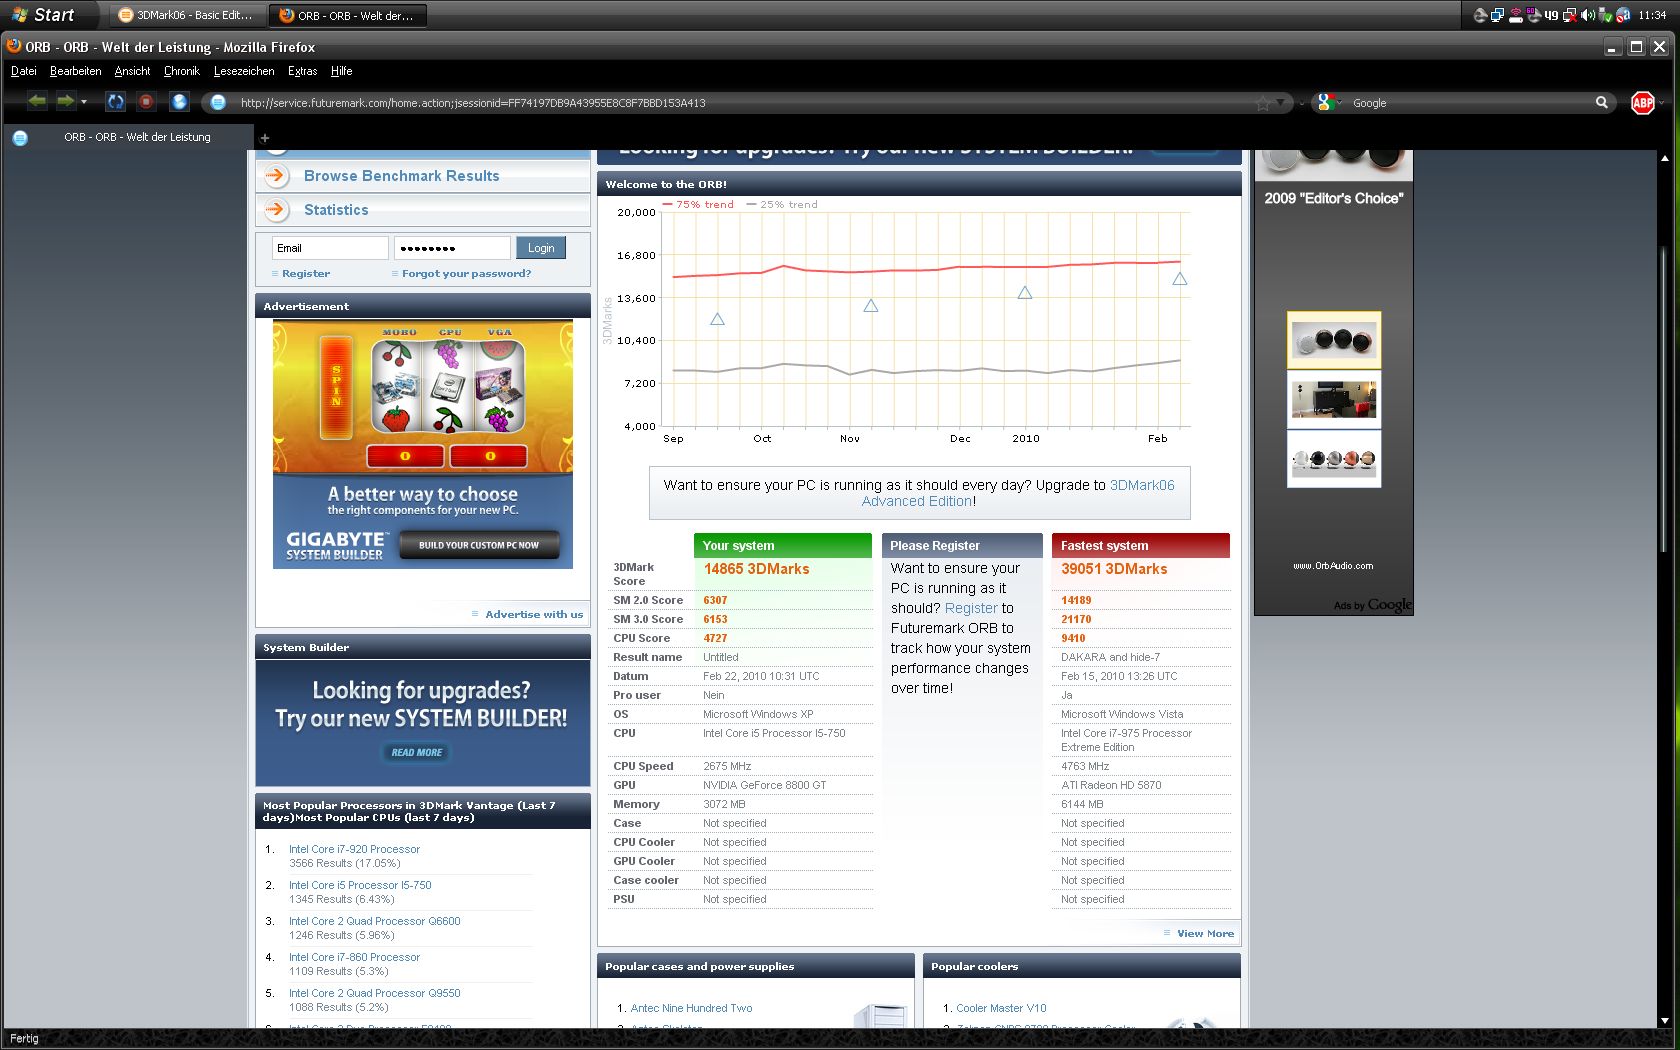Screen dimensions: 1680x1050
Task: Click the antivirus 'a' tray icon
Action: [x=1623, y=15]
